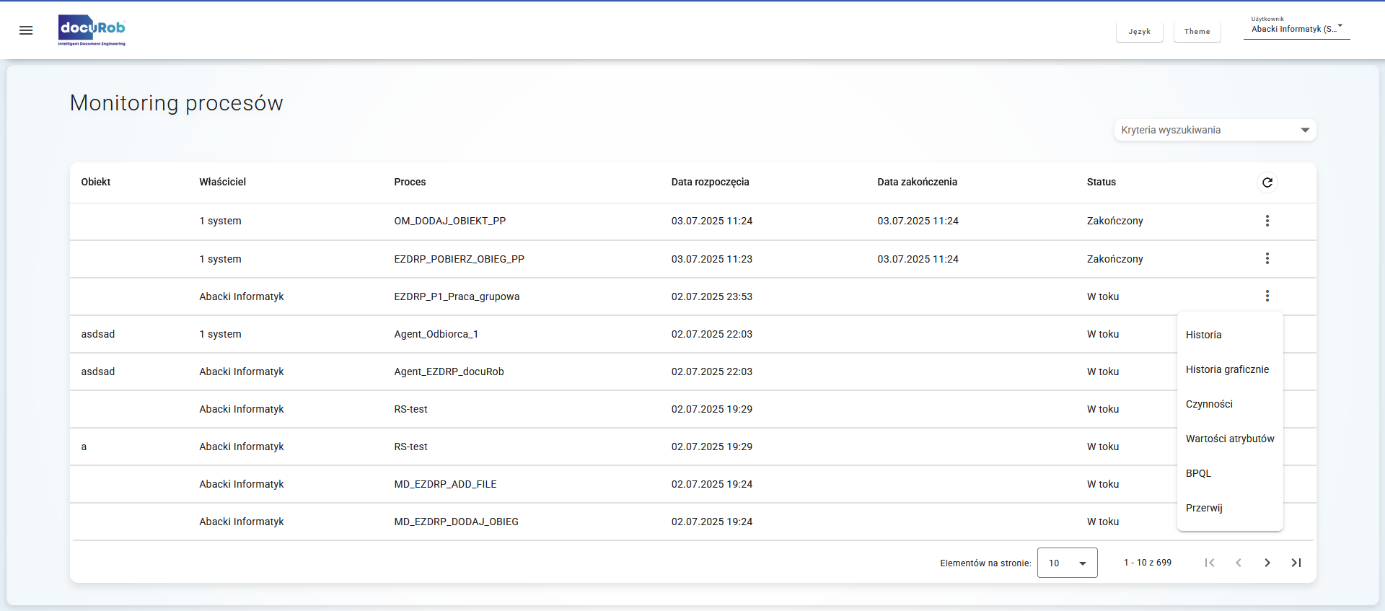Screen dimensions: 1385x611
Task: Refresh the process list
Action: [1267, 182]
